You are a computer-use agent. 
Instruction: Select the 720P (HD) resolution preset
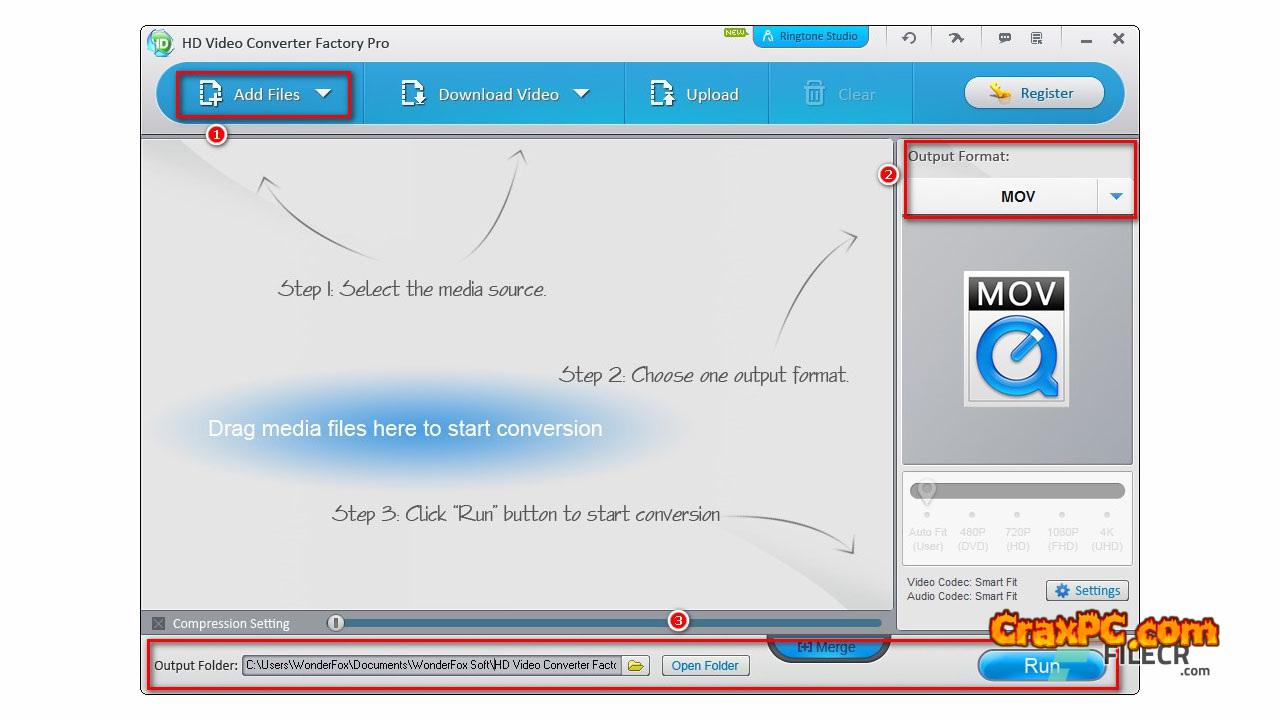pos(1017,539)
